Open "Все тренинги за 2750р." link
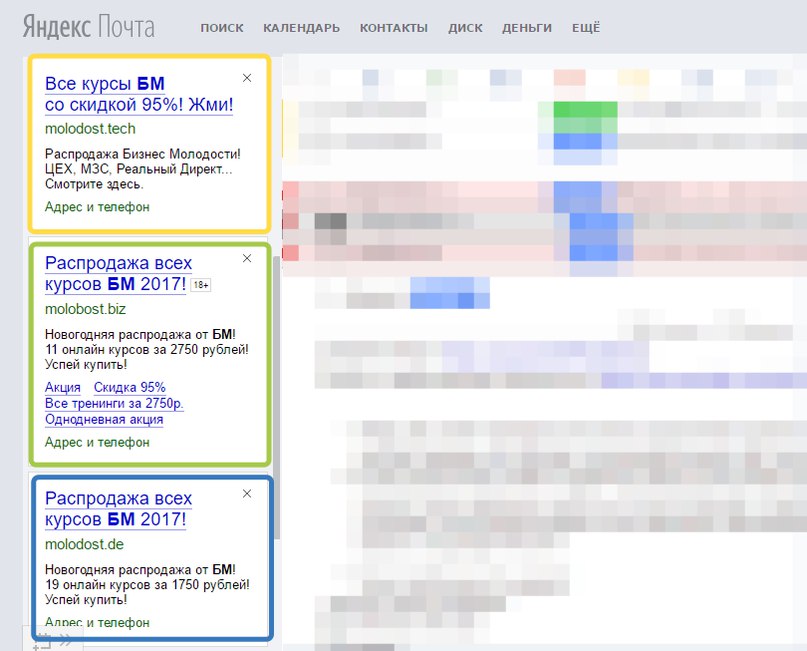 click(114, 403)
